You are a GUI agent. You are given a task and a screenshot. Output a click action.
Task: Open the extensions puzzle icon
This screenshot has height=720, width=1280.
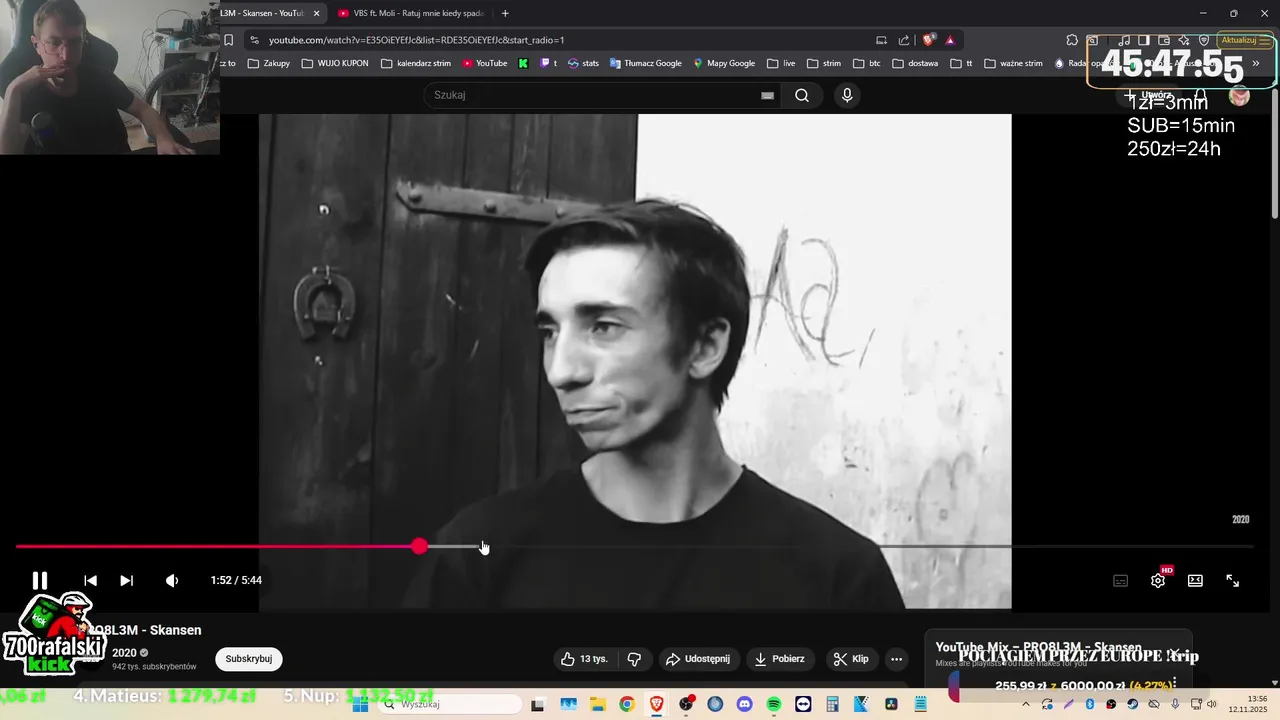tap(1072, 40)
